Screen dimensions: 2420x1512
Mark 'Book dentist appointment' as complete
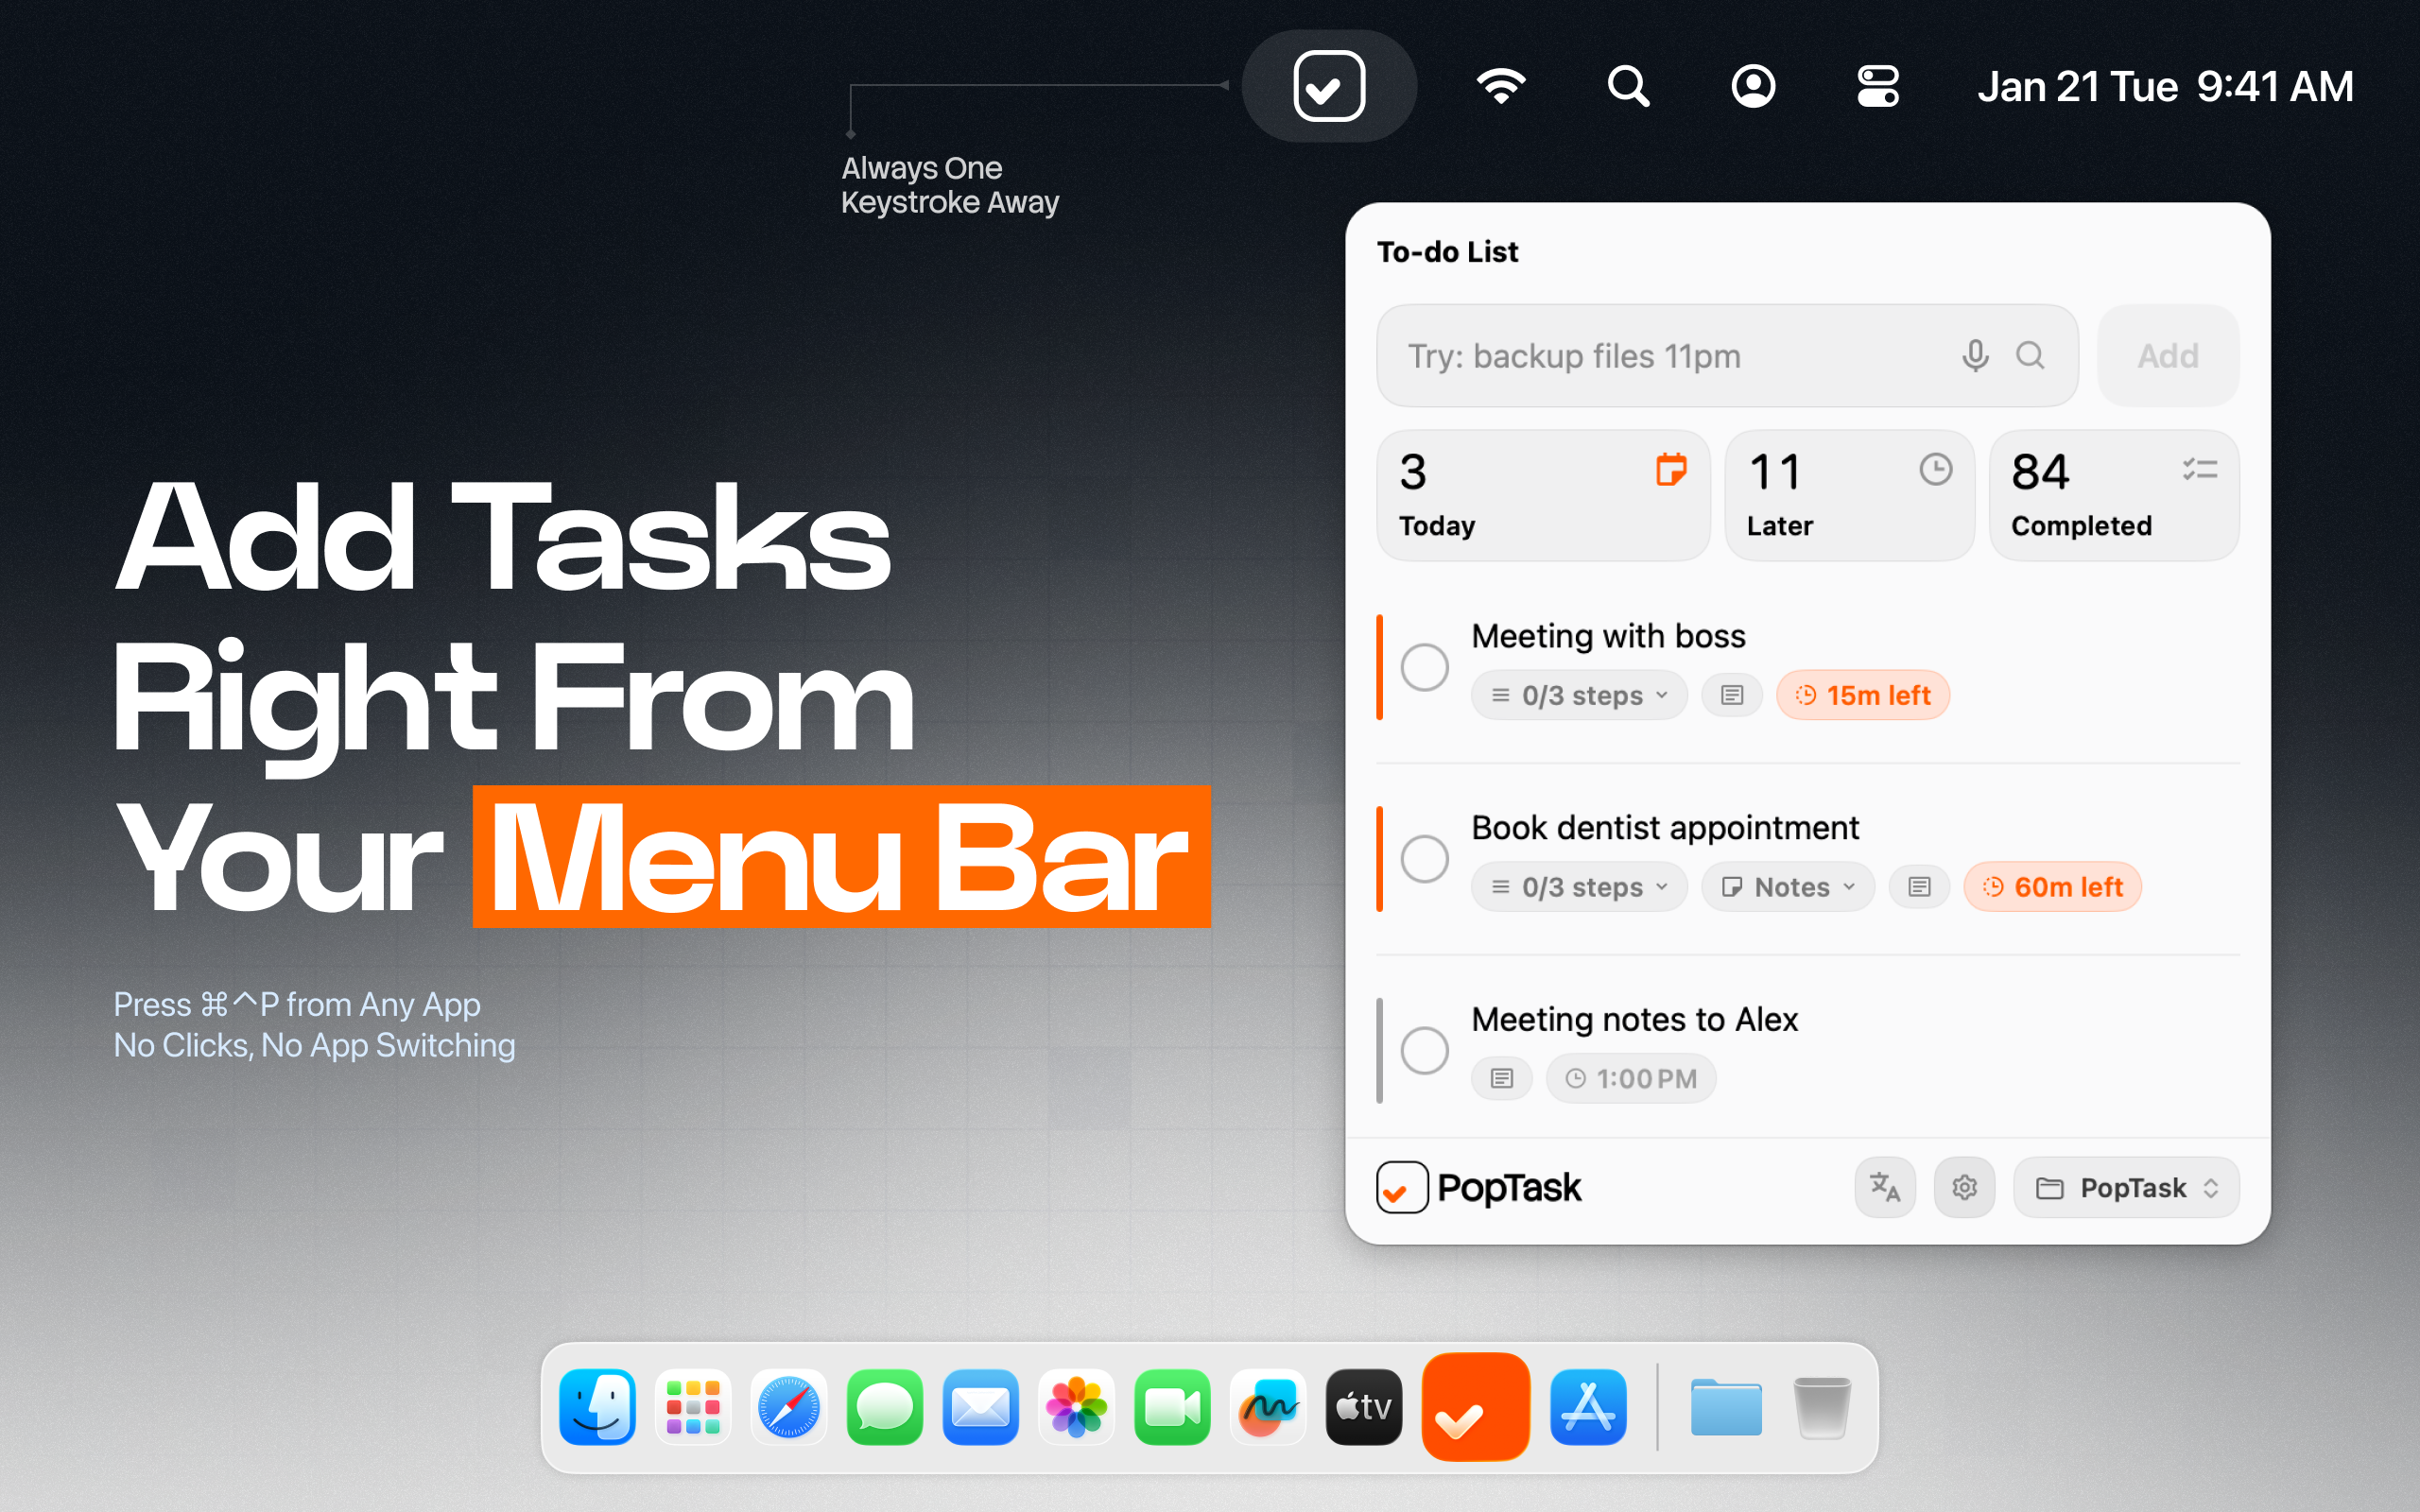1424,859
